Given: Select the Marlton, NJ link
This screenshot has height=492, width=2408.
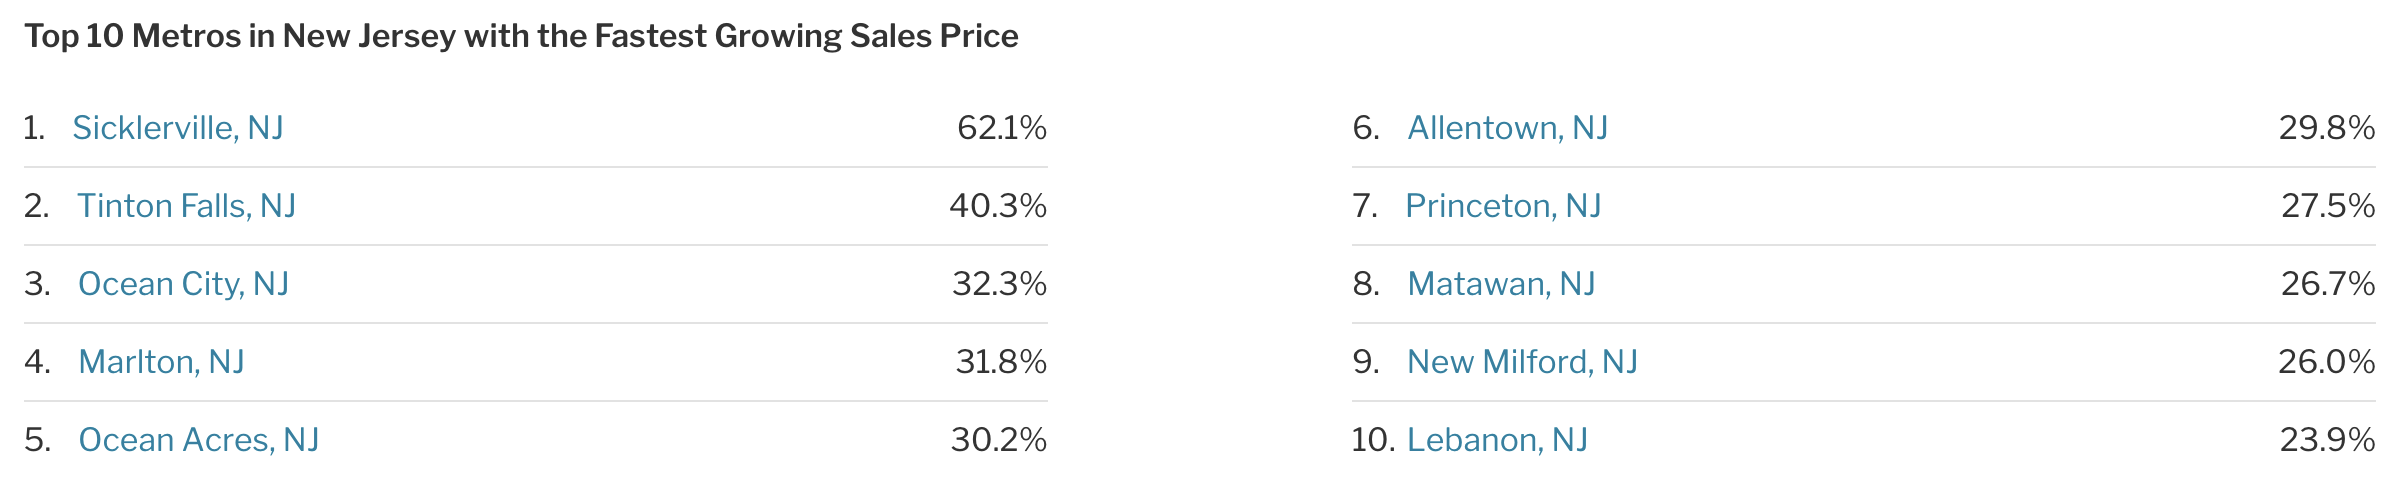Looking at the screenshot, I should pyautogui.click(x=161, y=362).
